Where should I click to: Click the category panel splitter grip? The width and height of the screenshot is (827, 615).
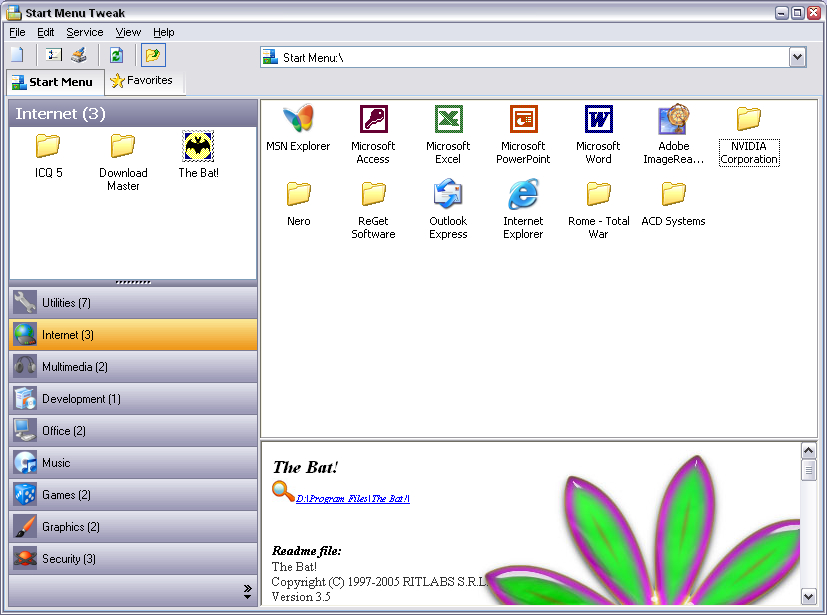pyautogui.click(x=133, y=282)
